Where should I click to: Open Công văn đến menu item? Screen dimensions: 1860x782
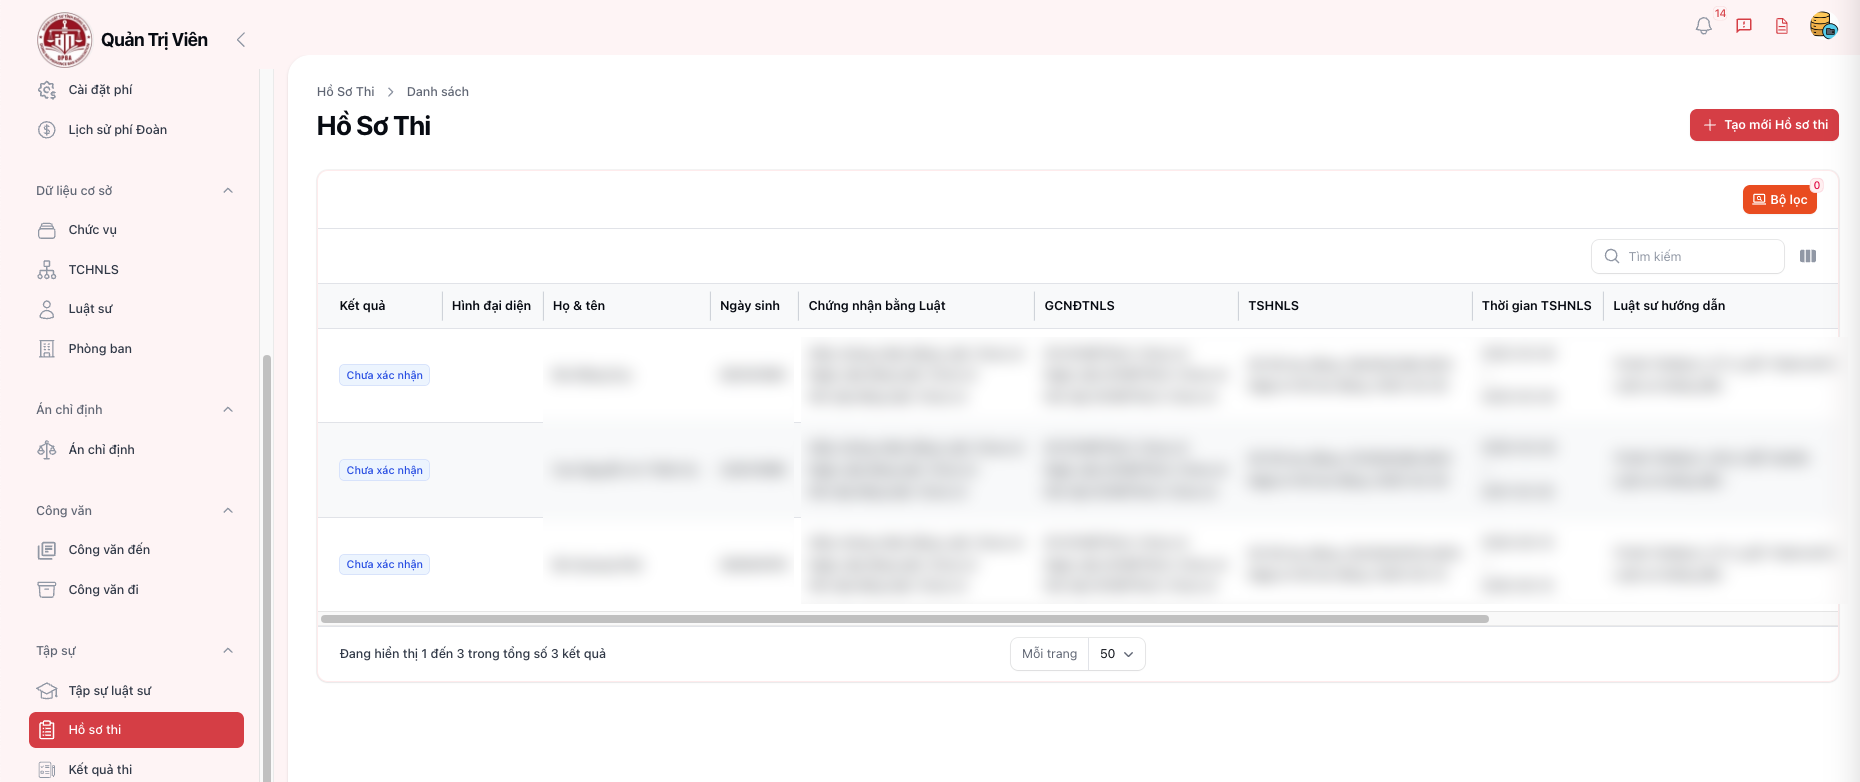point(109,550)
